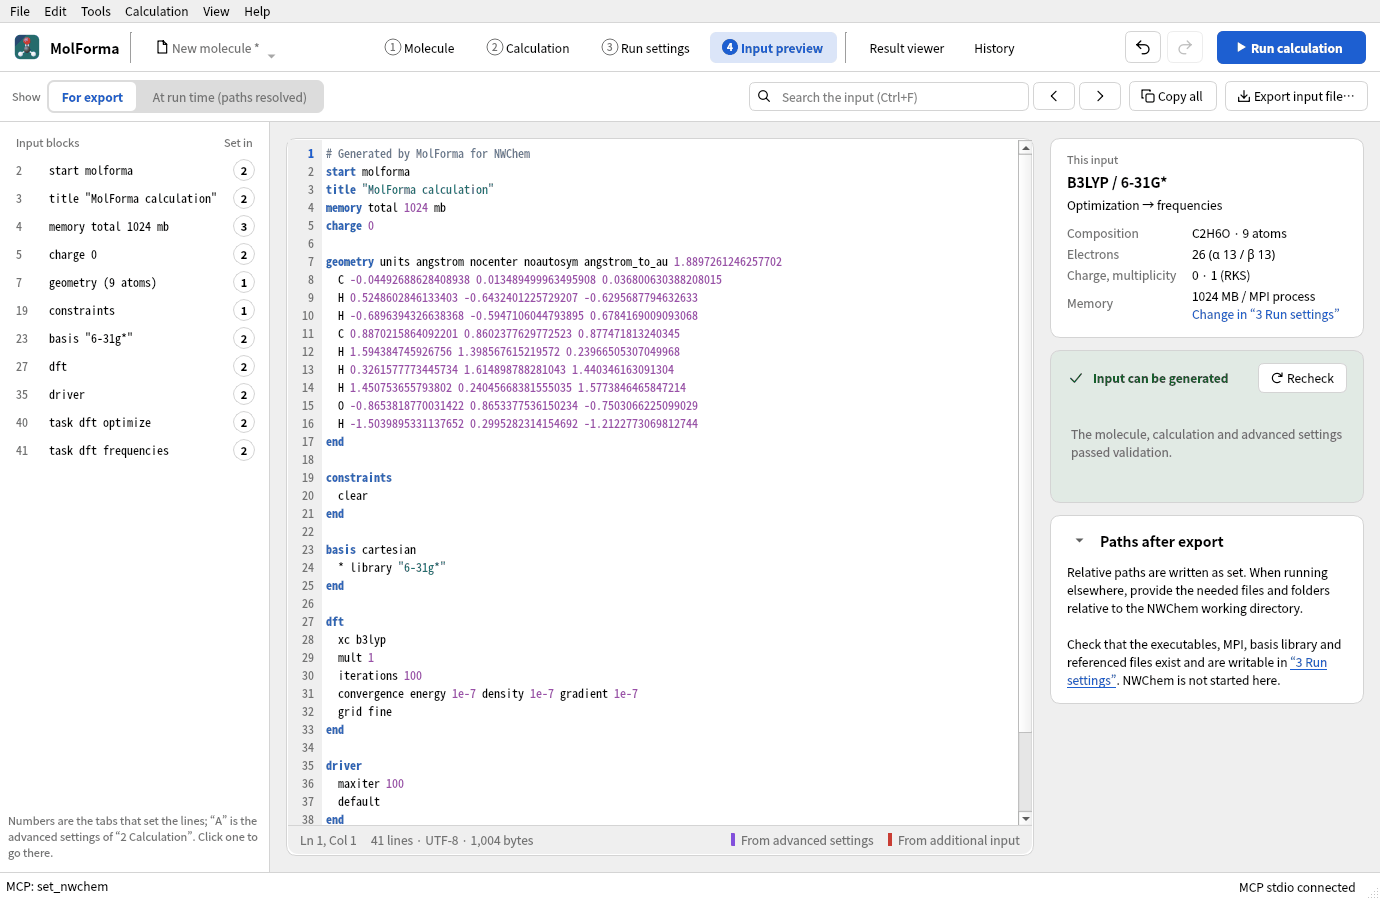This screenshot has height=900, width=1380.
Task: Click the purple From advanced settings legend
Action: (x=802, y=840)
